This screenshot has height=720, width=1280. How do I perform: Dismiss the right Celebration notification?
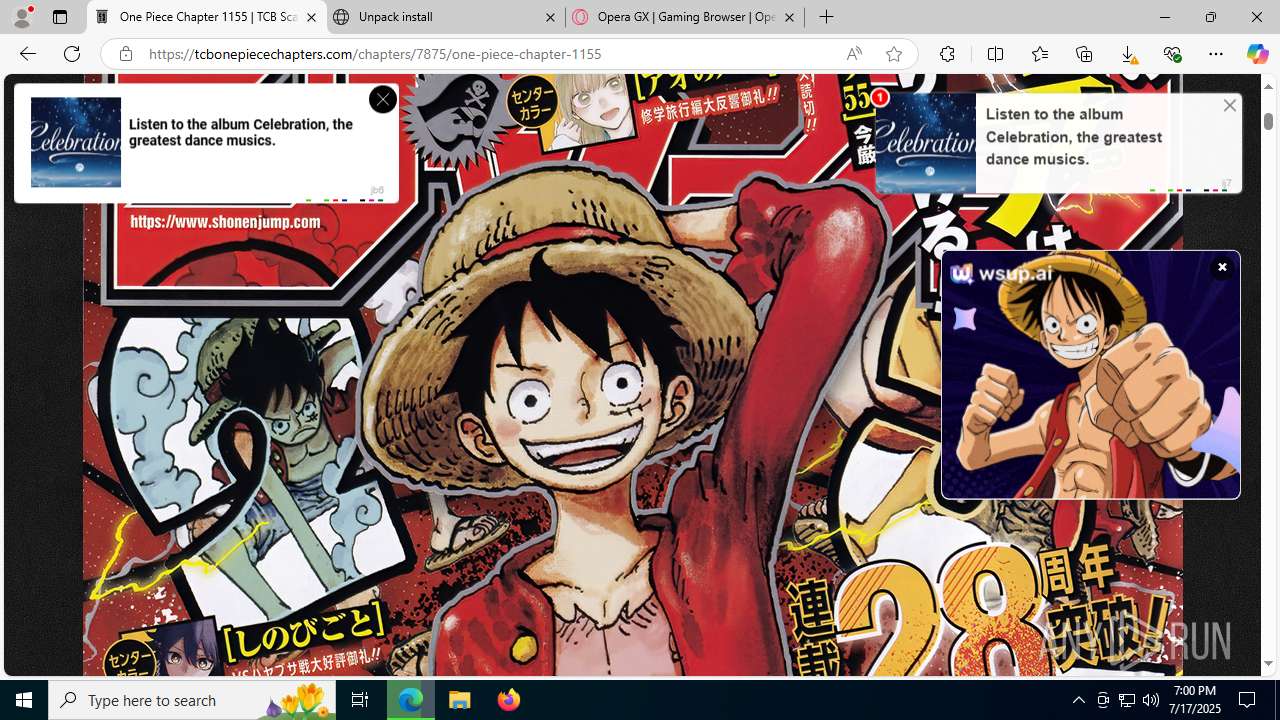coord(1230,105)
